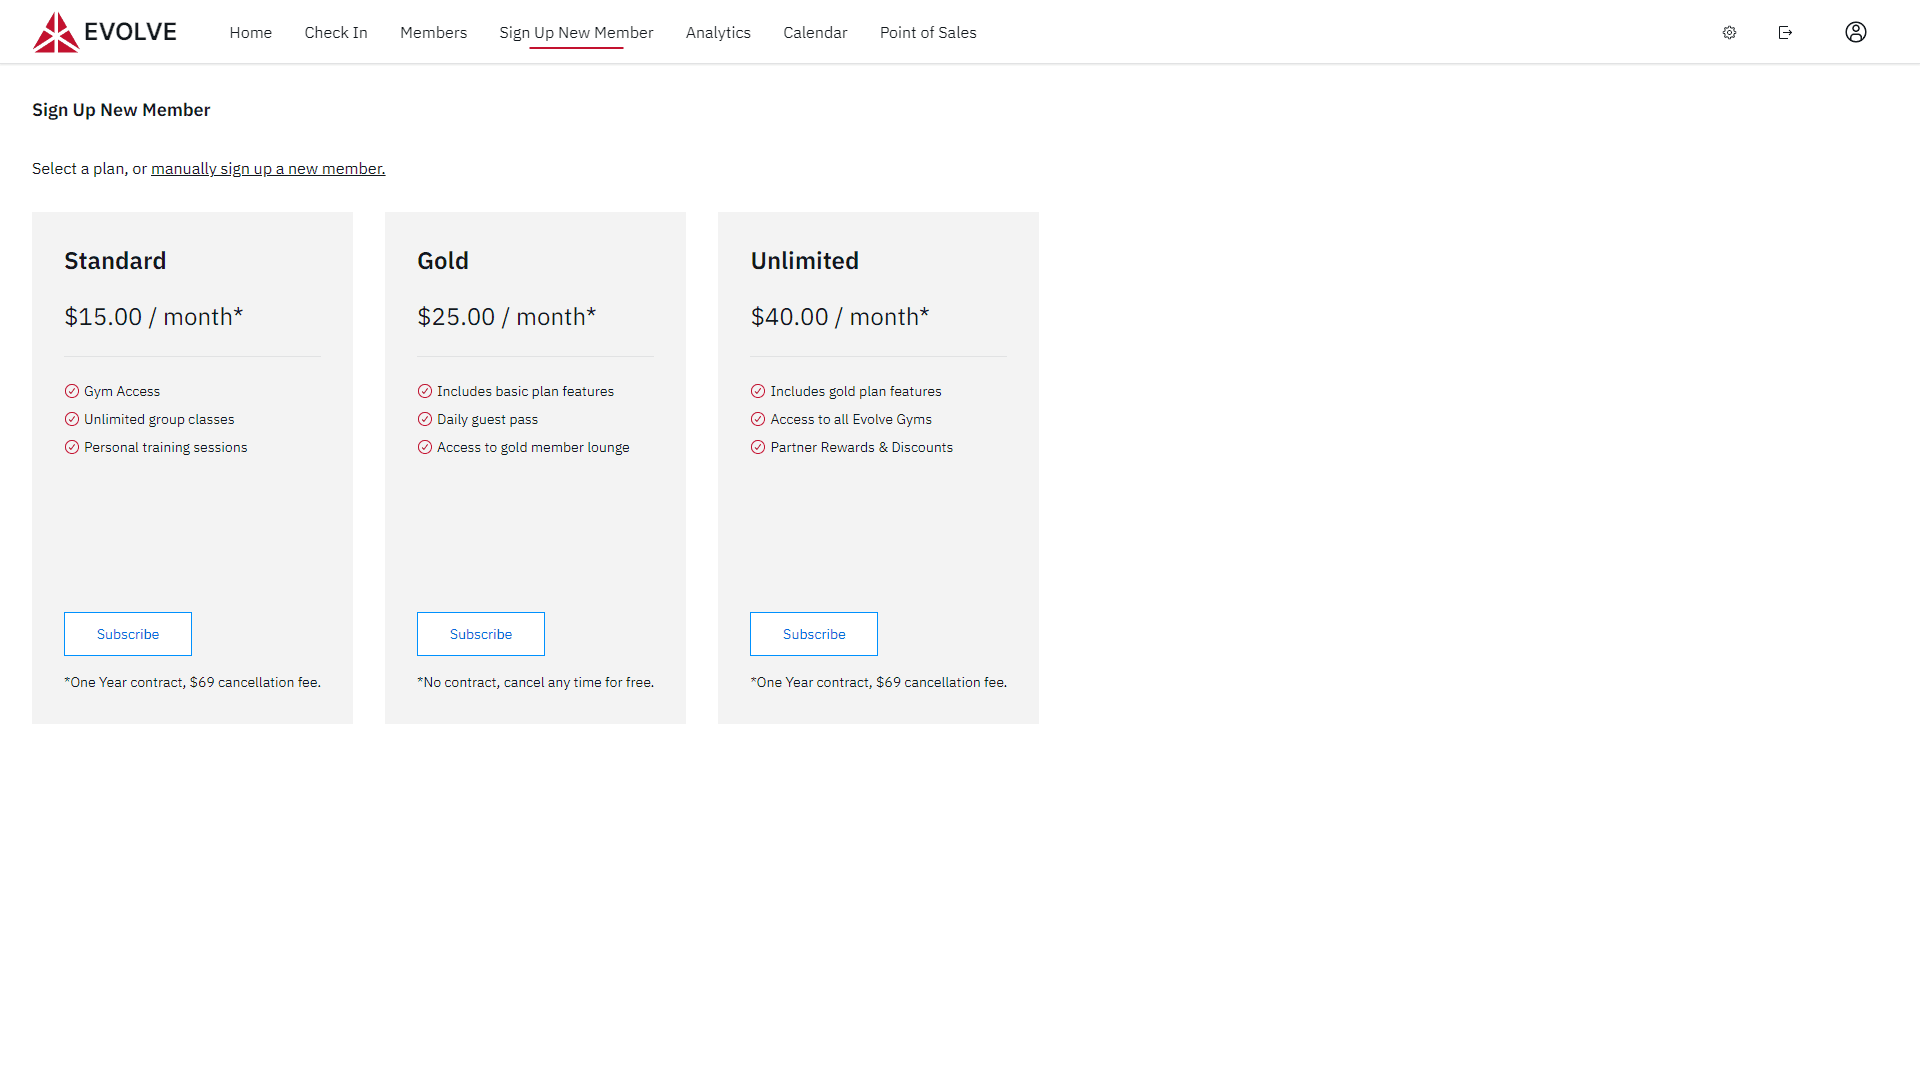This screenshot has width=1920, height=1080.
Task: Subscribe to the Gold plan
Action: pos(480,633)
